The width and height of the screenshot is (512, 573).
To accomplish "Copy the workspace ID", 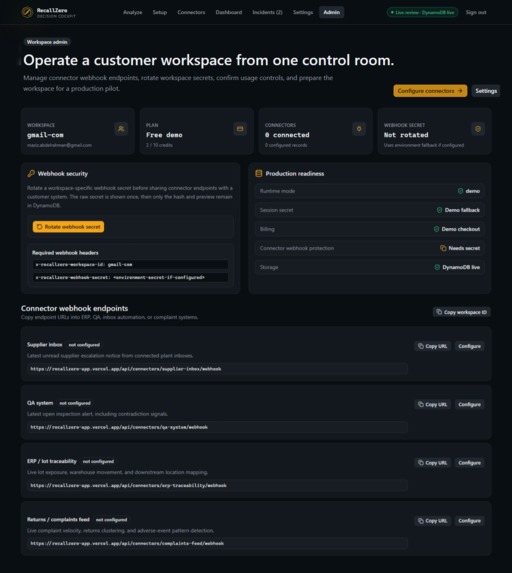I will (462, 312).
